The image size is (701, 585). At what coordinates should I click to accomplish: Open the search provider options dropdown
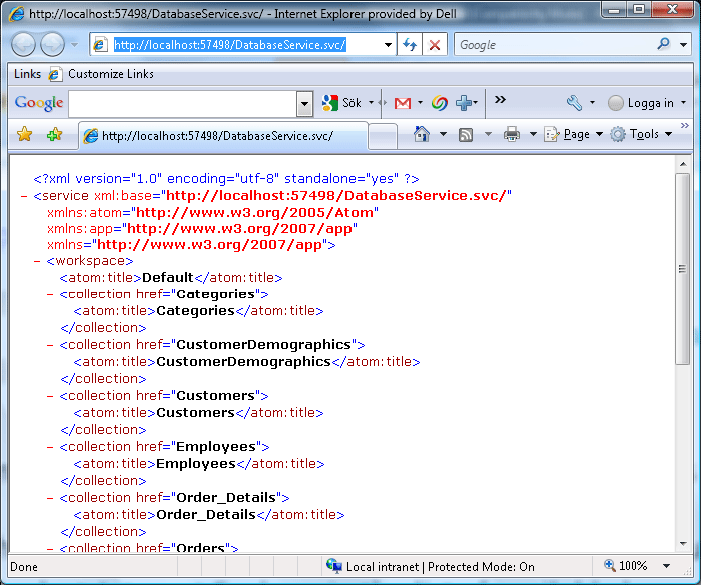click(x=683, y=45)
